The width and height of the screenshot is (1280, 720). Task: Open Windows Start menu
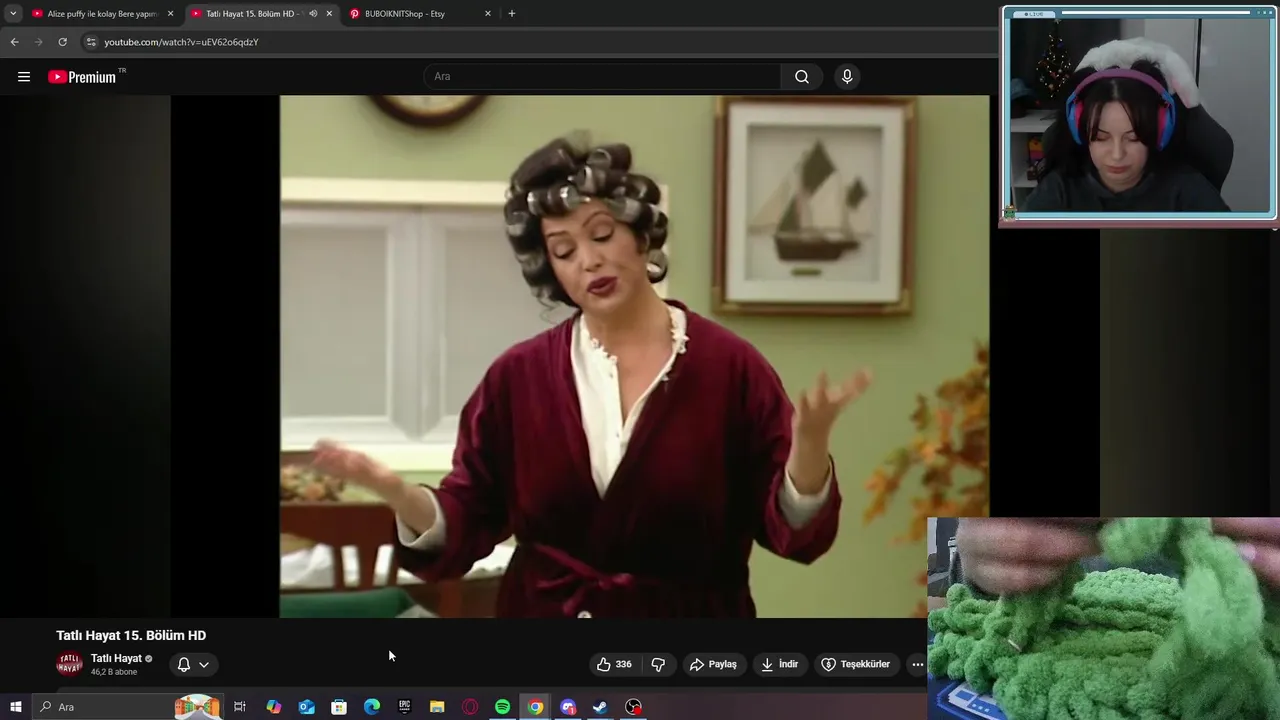pyautogui.click(x=15, y=707)
